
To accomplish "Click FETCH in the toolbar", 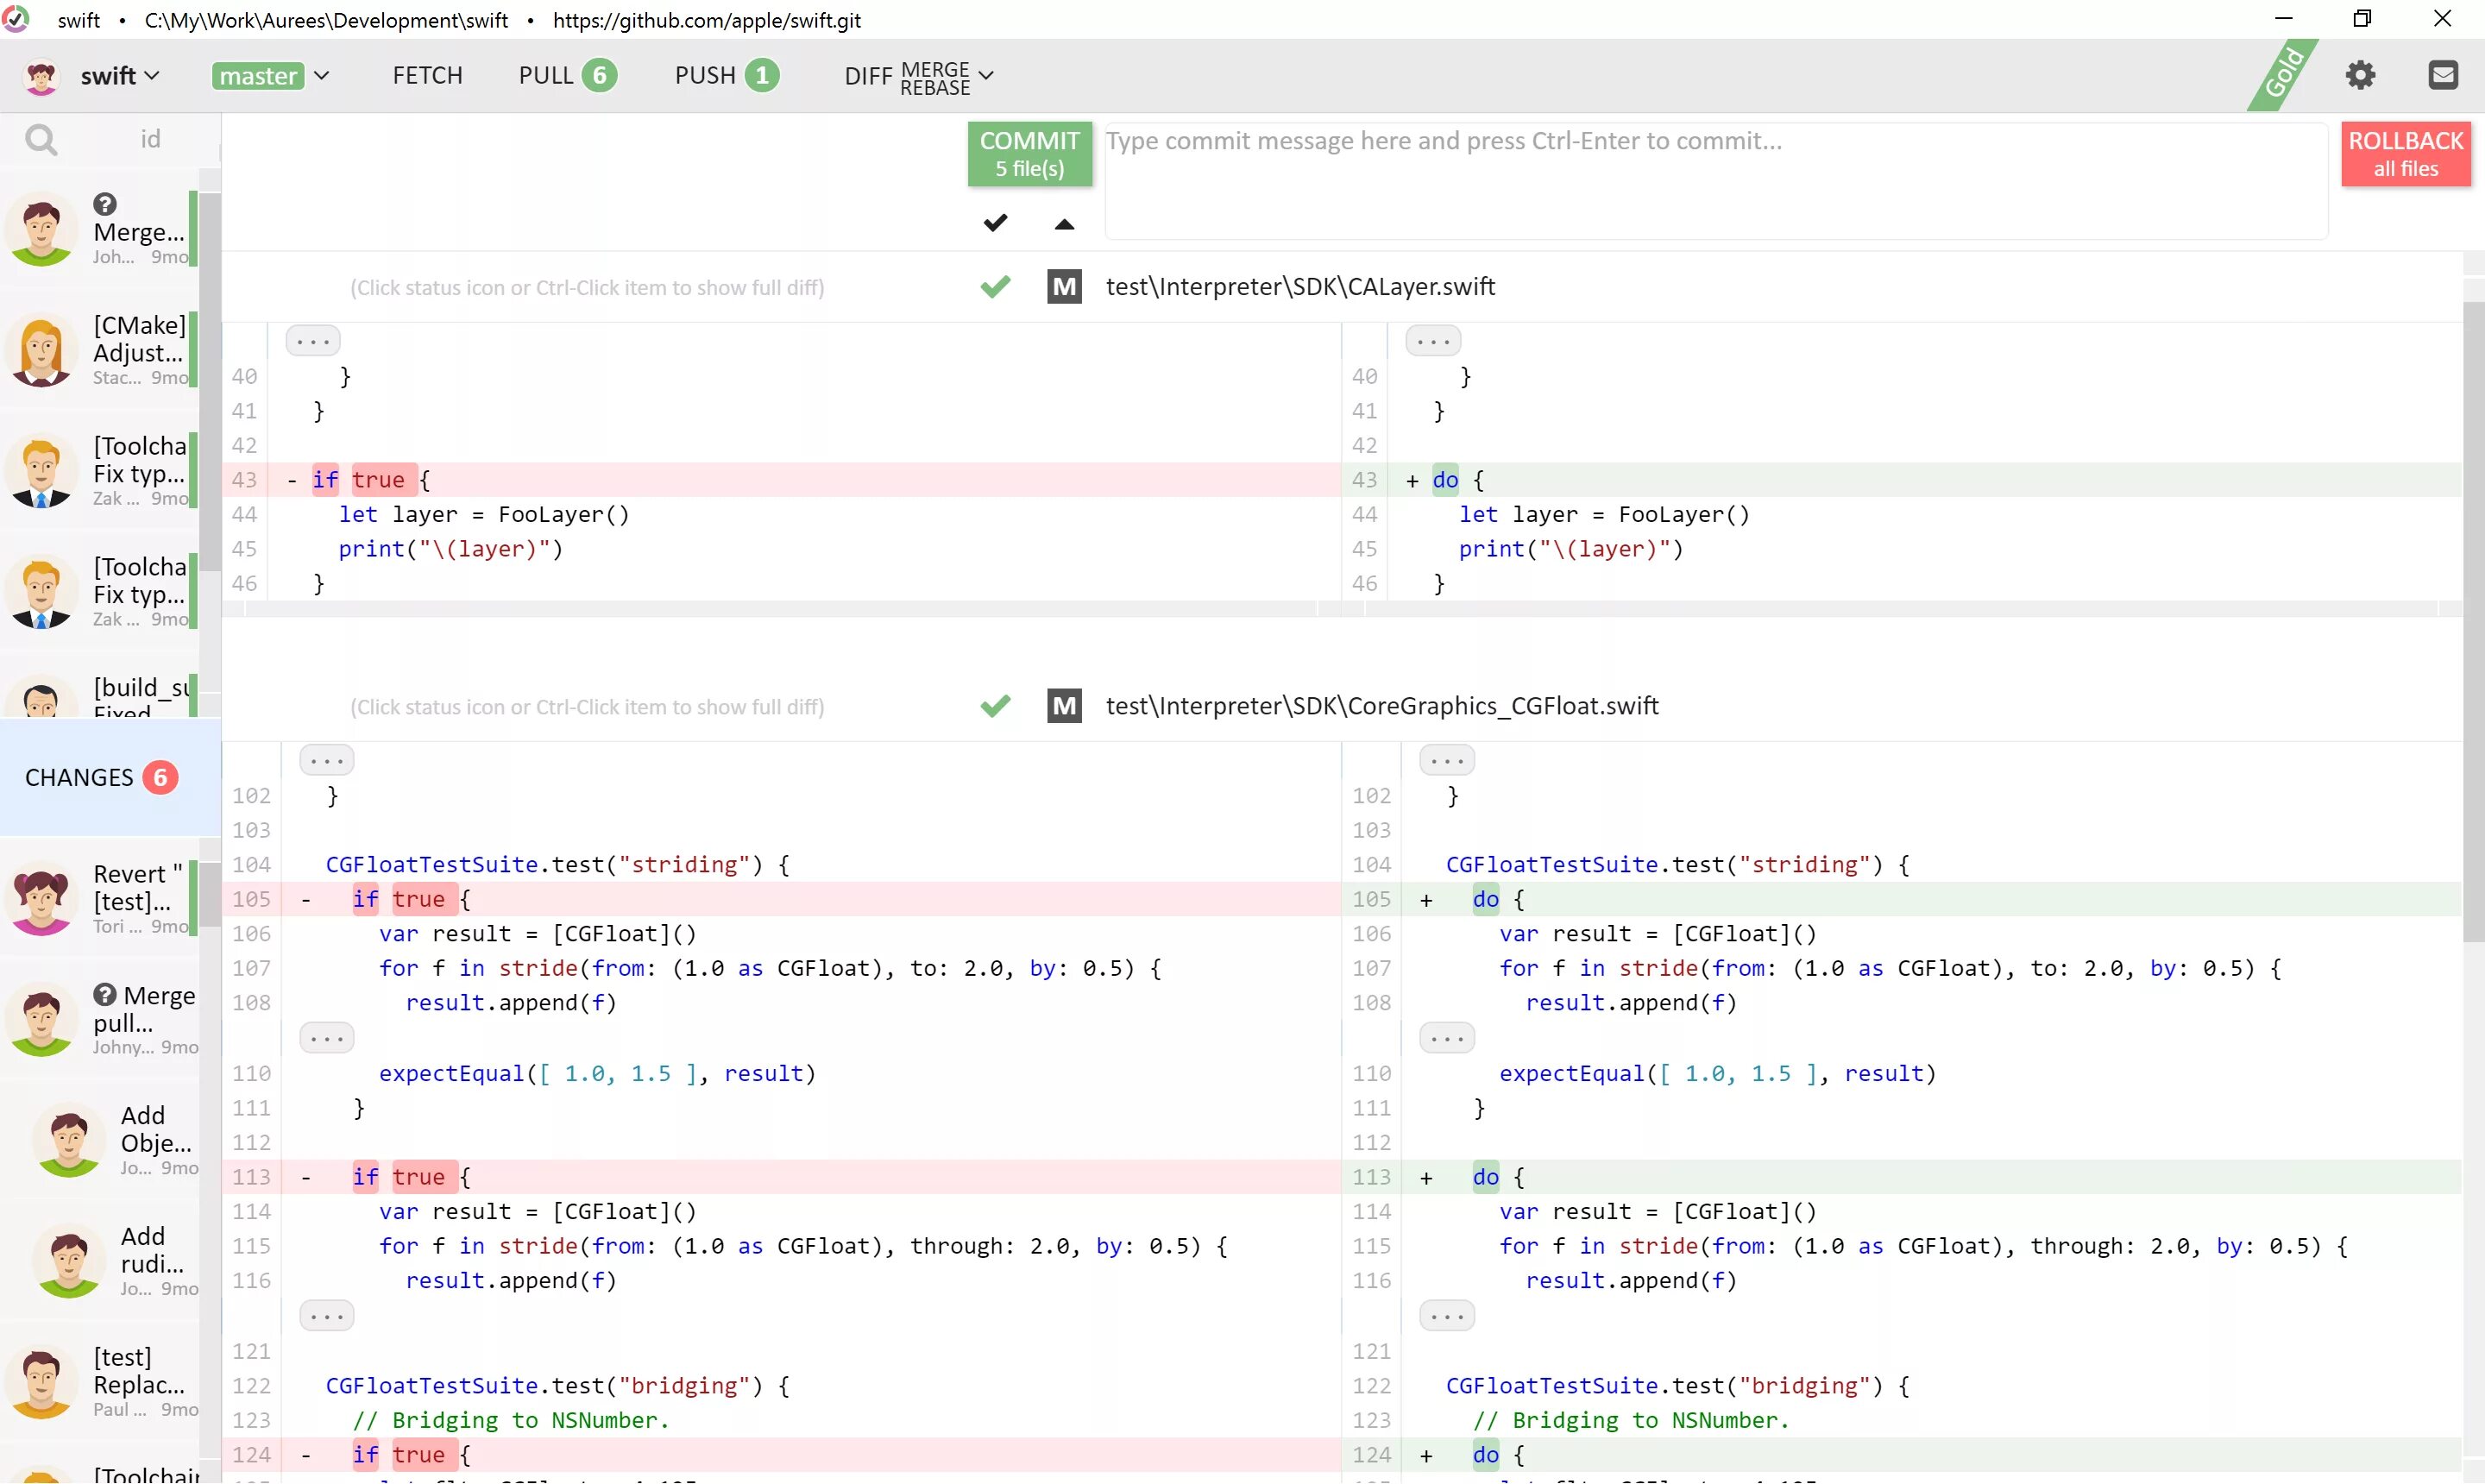I will coord(427,76).
